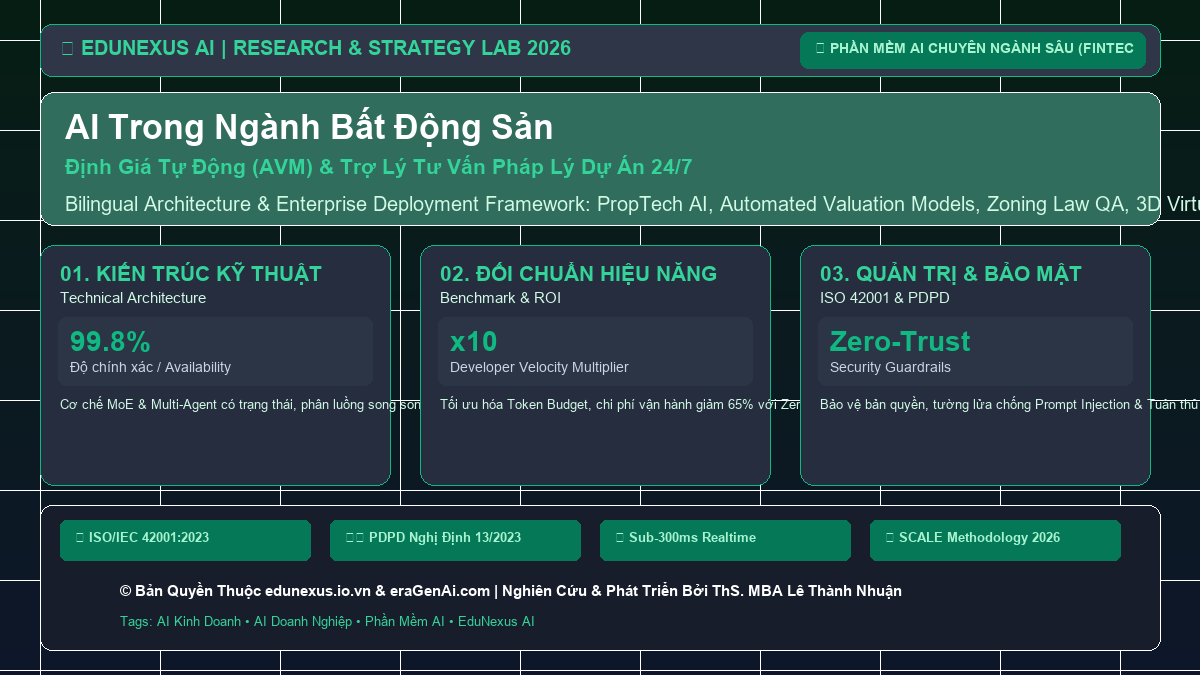Click the Prompt Injection protection description
This screenshot has height=675, width=1200.
click(1009, 404)
